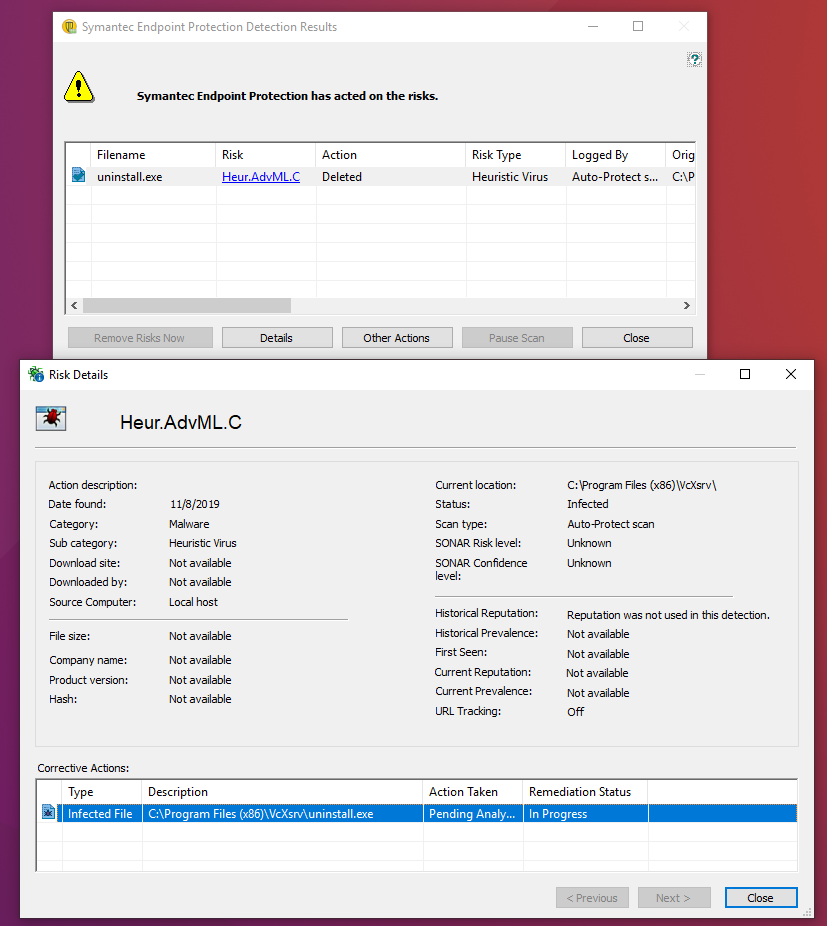Maximize the Risk Details window
827x926 pixels.
[x=745, y=374]
